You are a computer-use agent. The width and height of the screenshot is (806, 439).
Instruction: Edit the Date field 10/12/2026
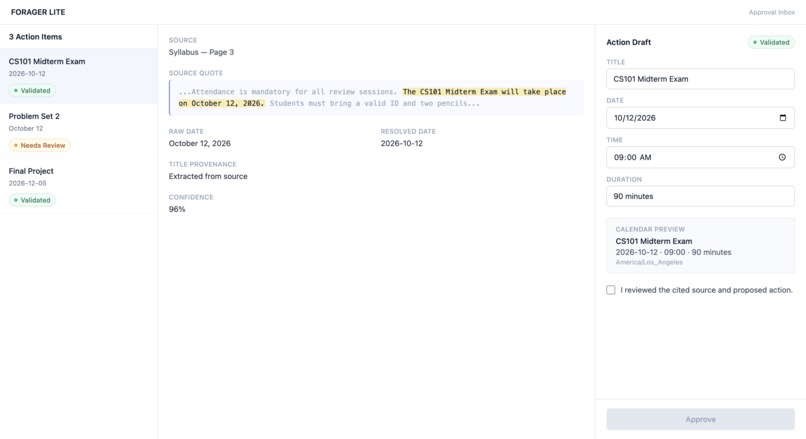coord(700,118)
